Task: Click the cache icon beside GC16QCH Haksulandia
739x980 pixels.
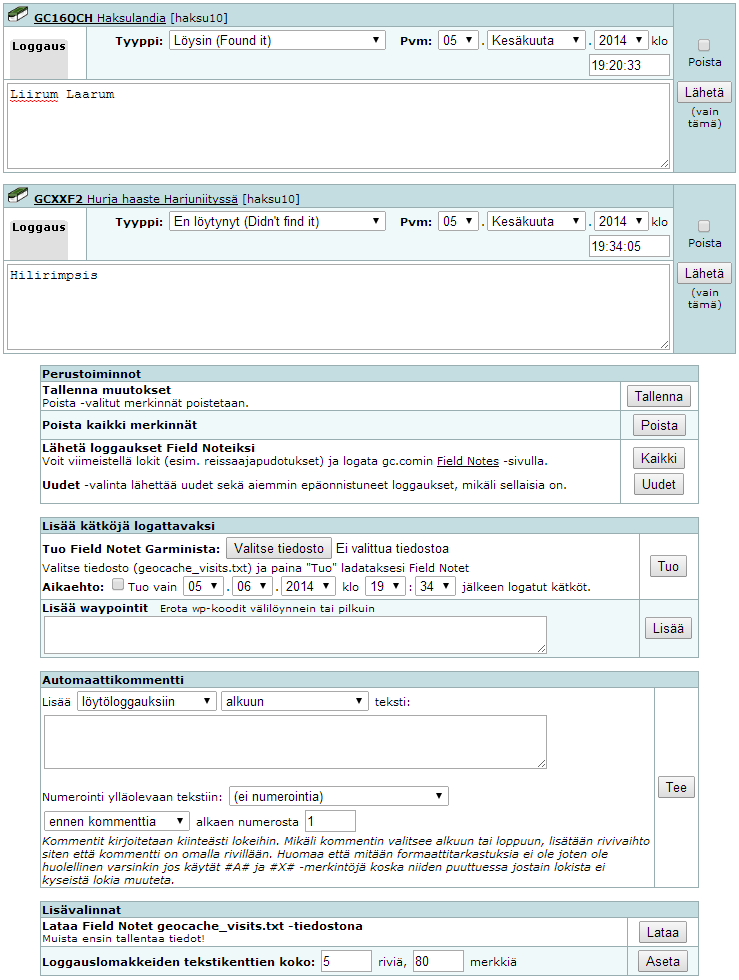Action: [18, 14]
